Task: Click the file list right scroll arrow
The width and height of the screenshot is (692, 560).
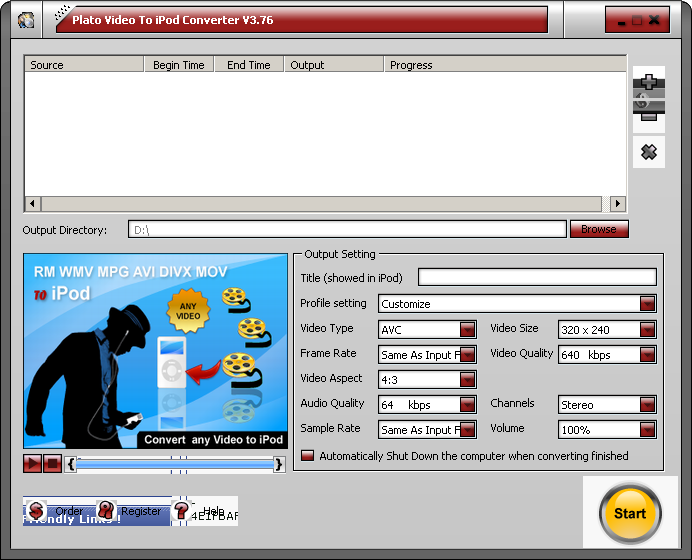Action: tap(618, 203)
